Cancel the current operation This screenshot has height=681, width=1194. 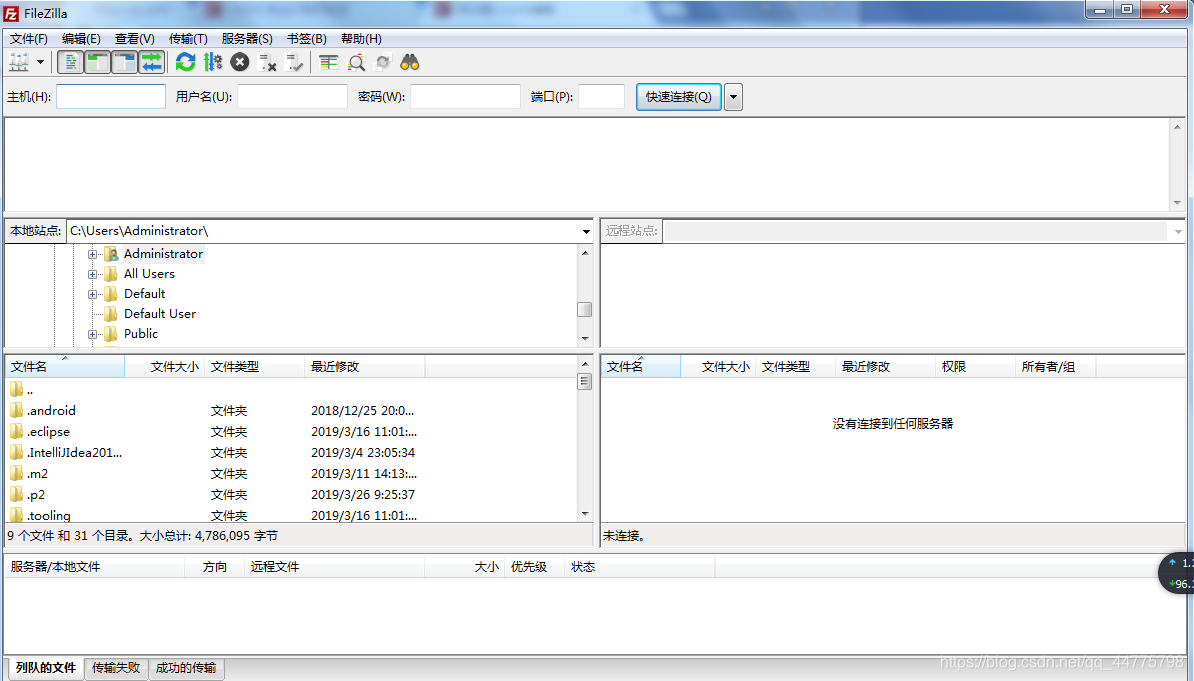click(x=240, y=62)
